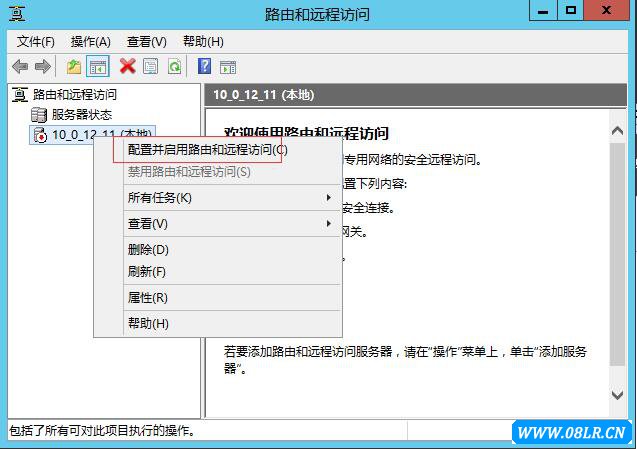This screenshot has width=637, height=449.
Task: Click the green Refresh toolbar icon
Action: [x=174, y=66]
